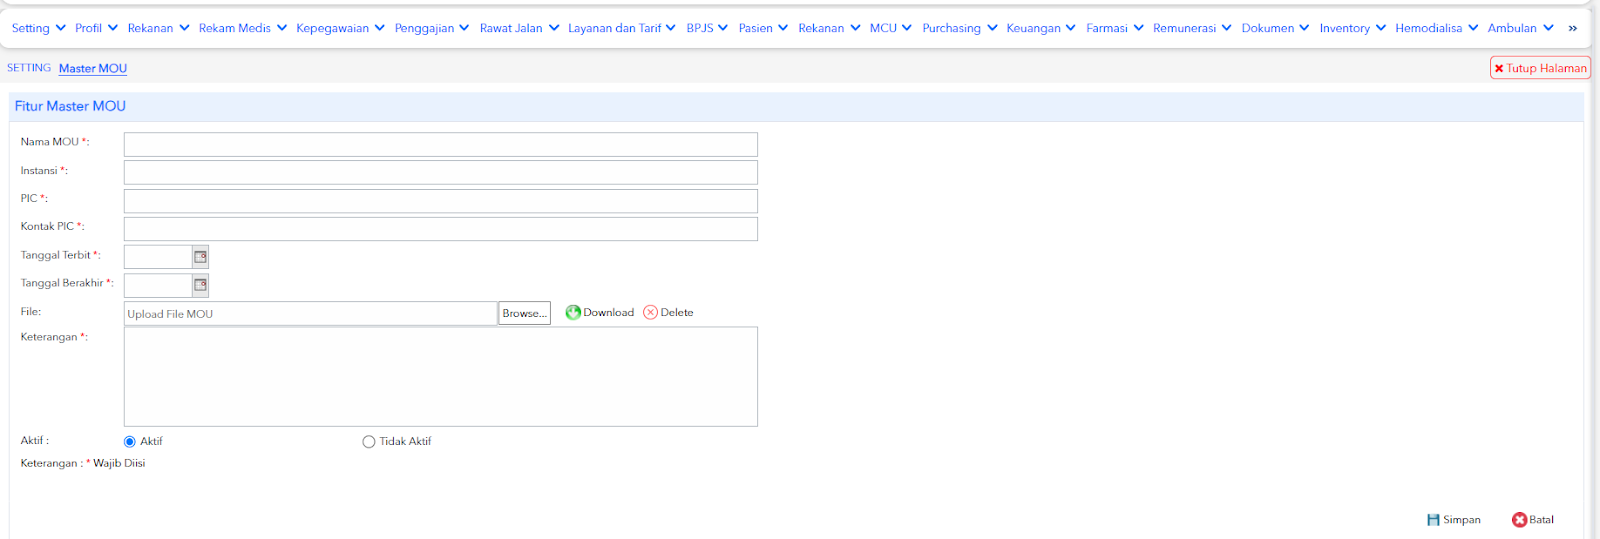Open calendar picker for Tanggal Terbit

point(200,257)
